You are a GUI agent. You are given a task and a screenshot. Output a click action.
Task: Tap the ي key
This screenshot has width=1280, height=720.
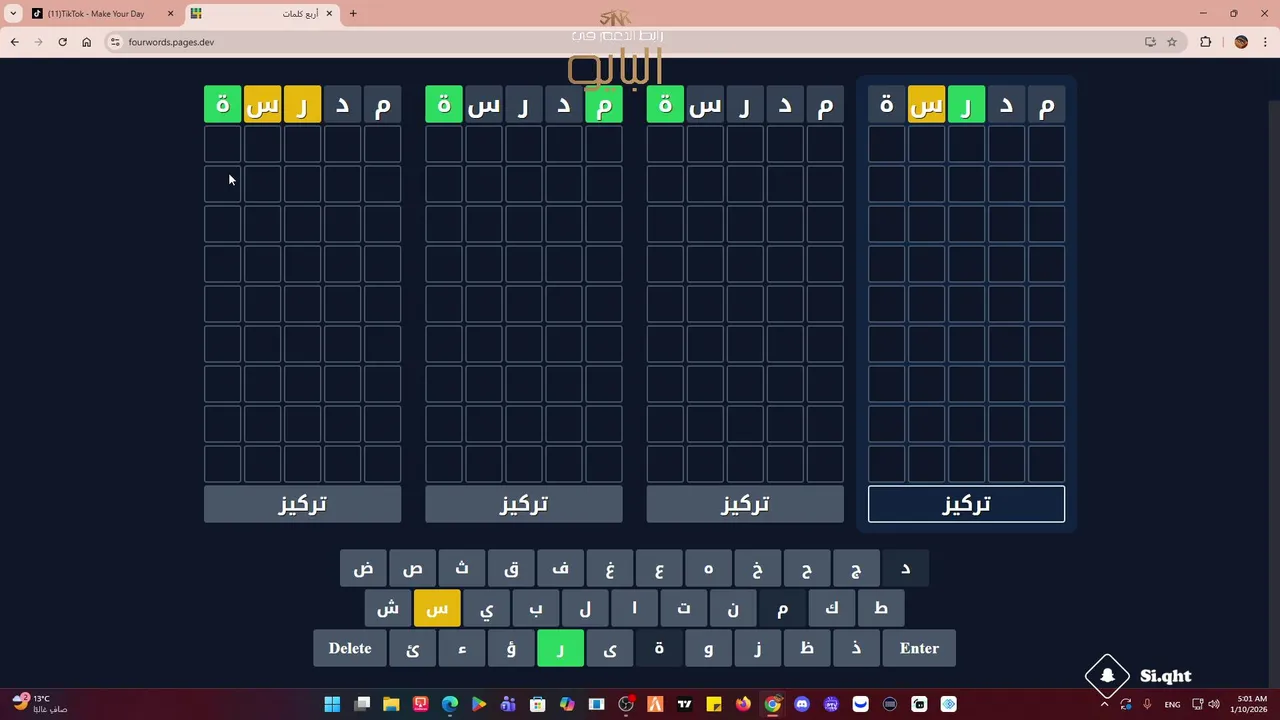point(486,608)
